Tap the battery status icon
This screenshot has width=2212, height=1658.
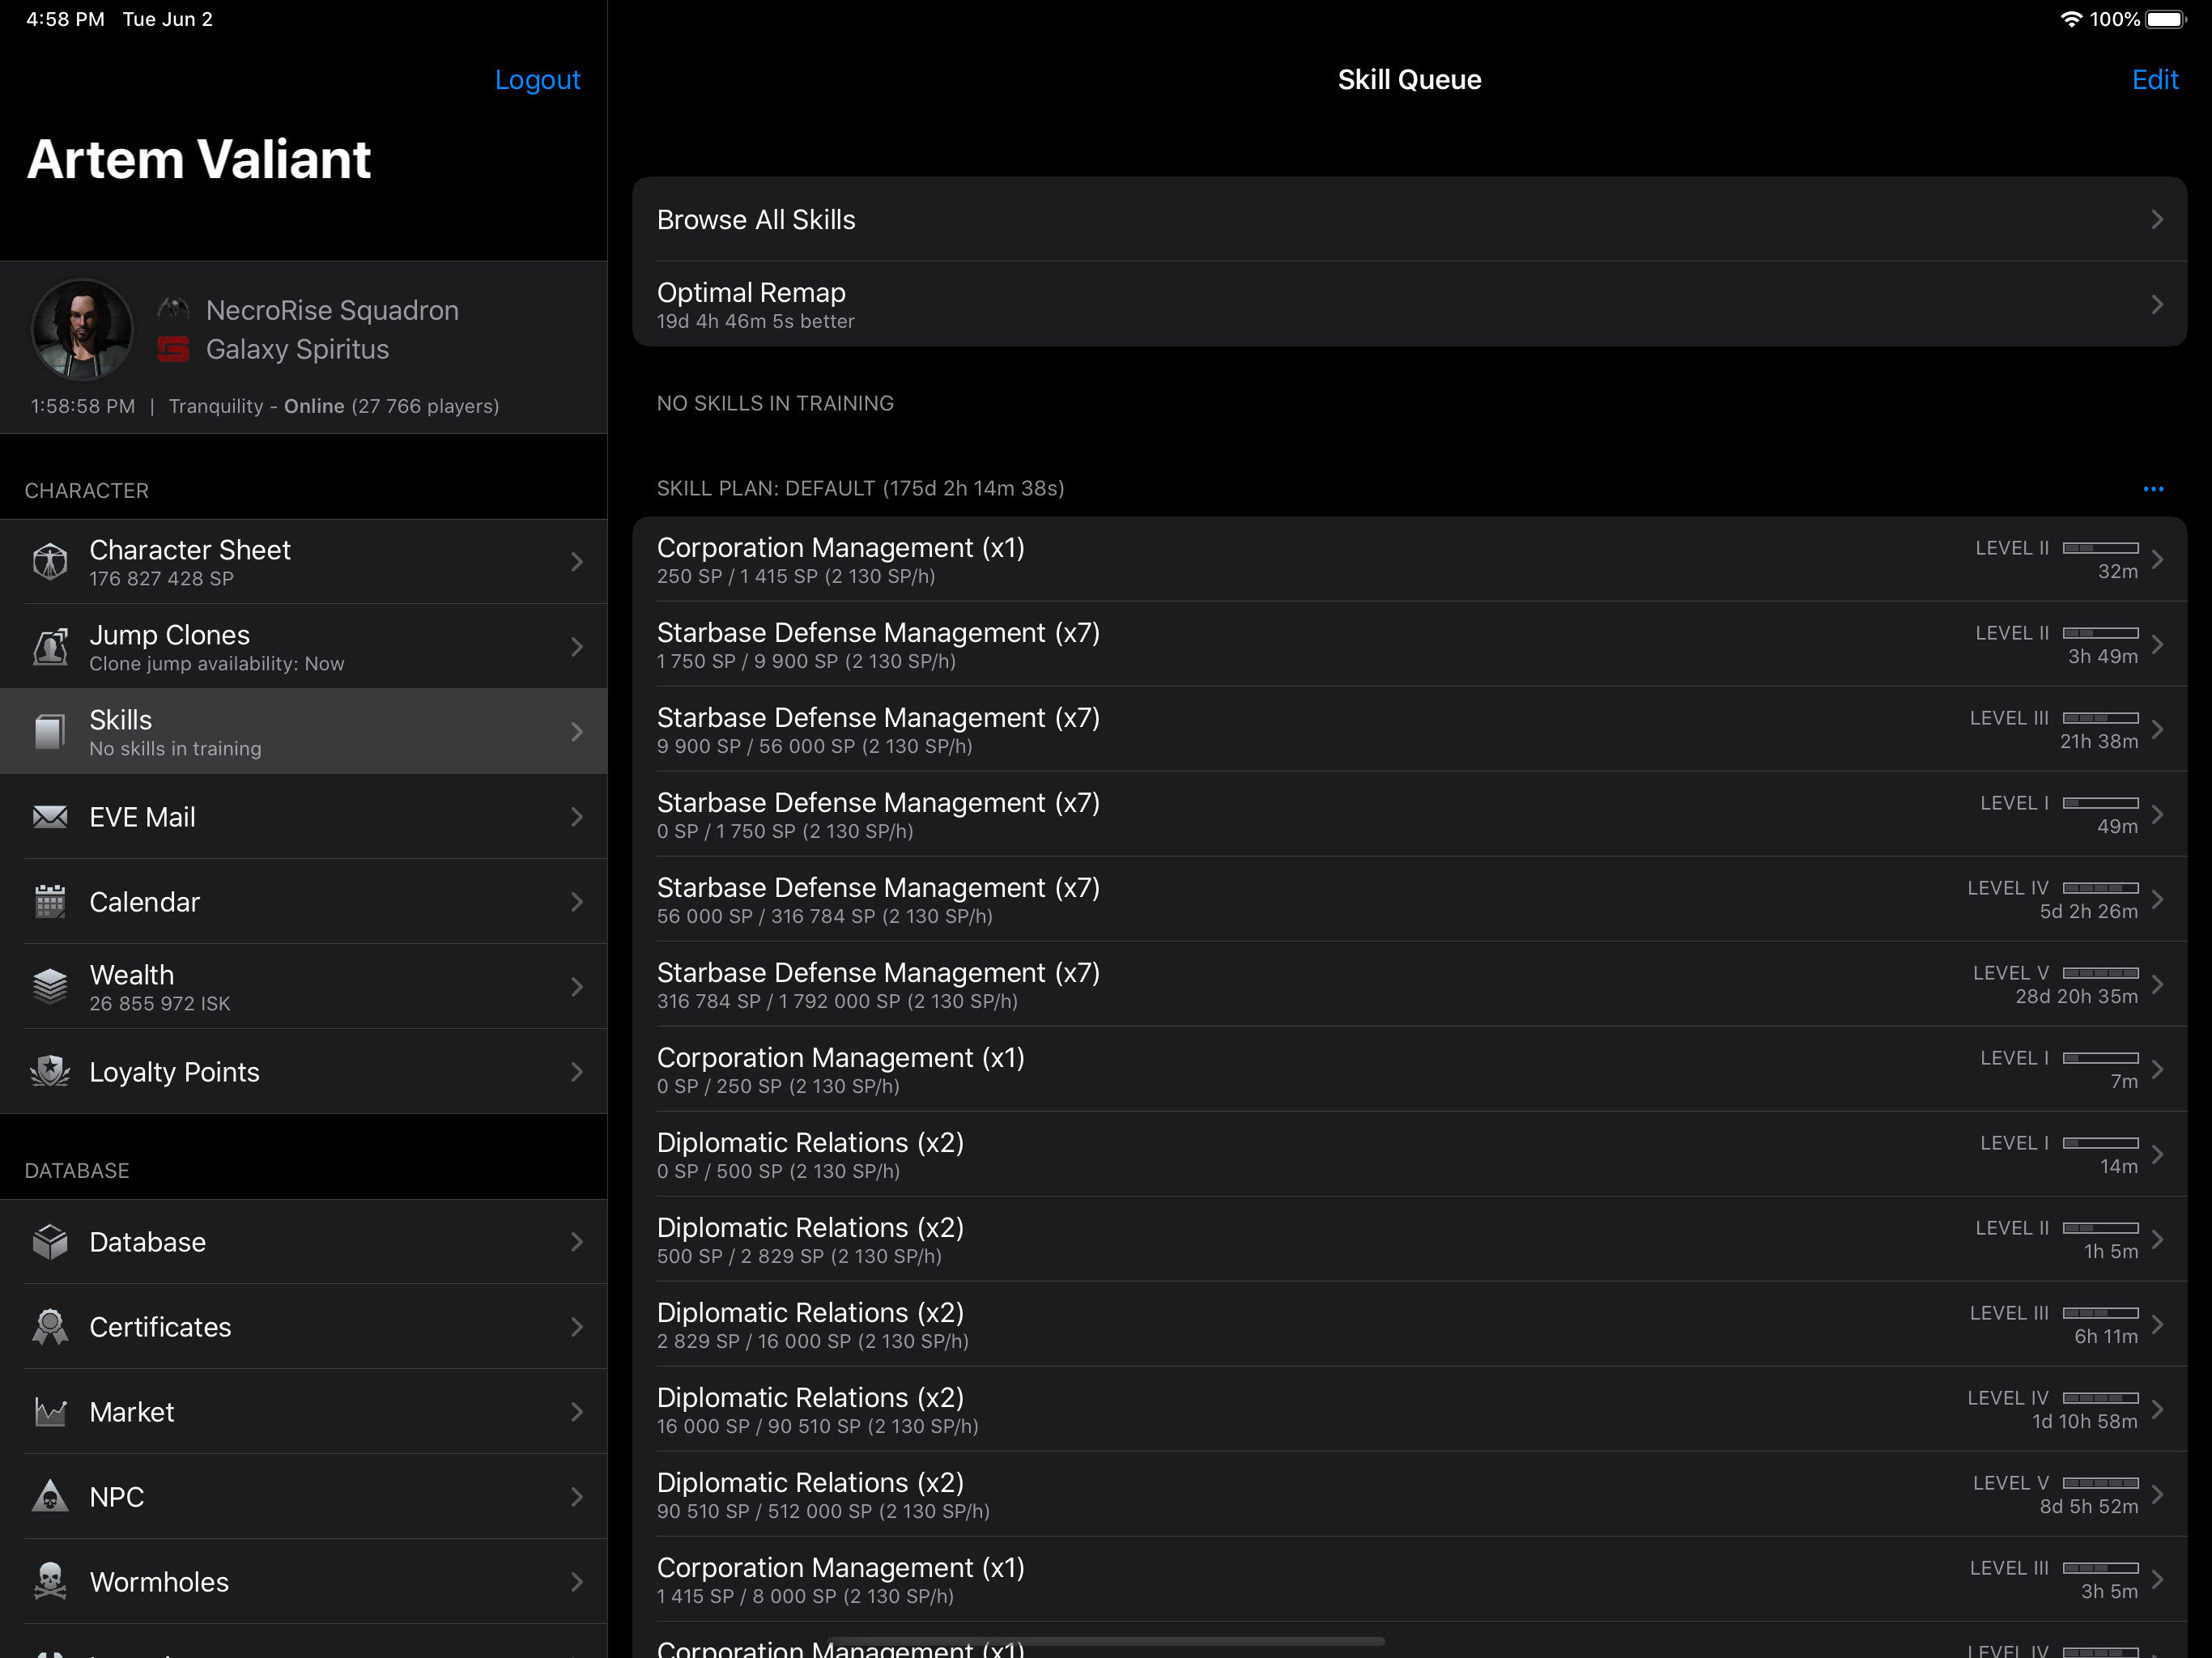pyautogui.click(x=2166, y=19)
